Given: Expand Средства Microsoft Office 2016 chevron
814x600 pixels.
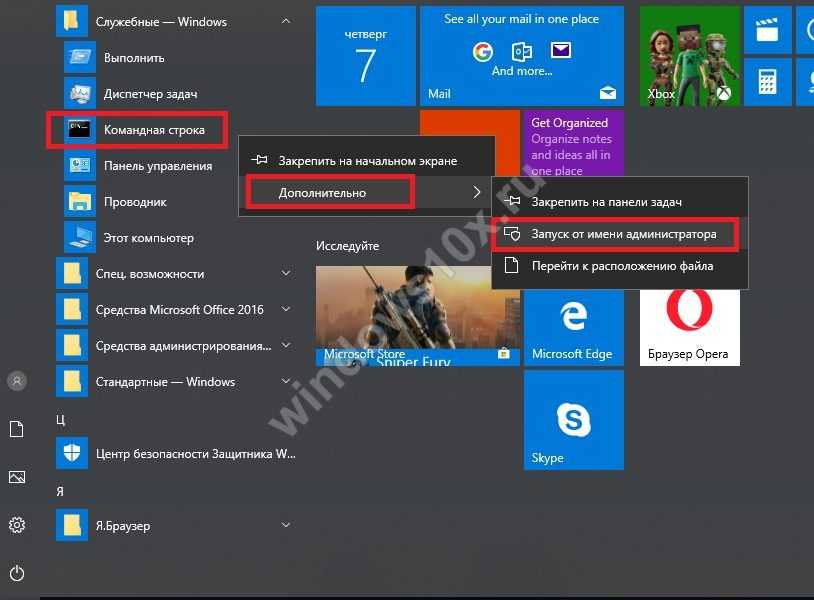Looking at the screenshot, I should tap(286, 309).
